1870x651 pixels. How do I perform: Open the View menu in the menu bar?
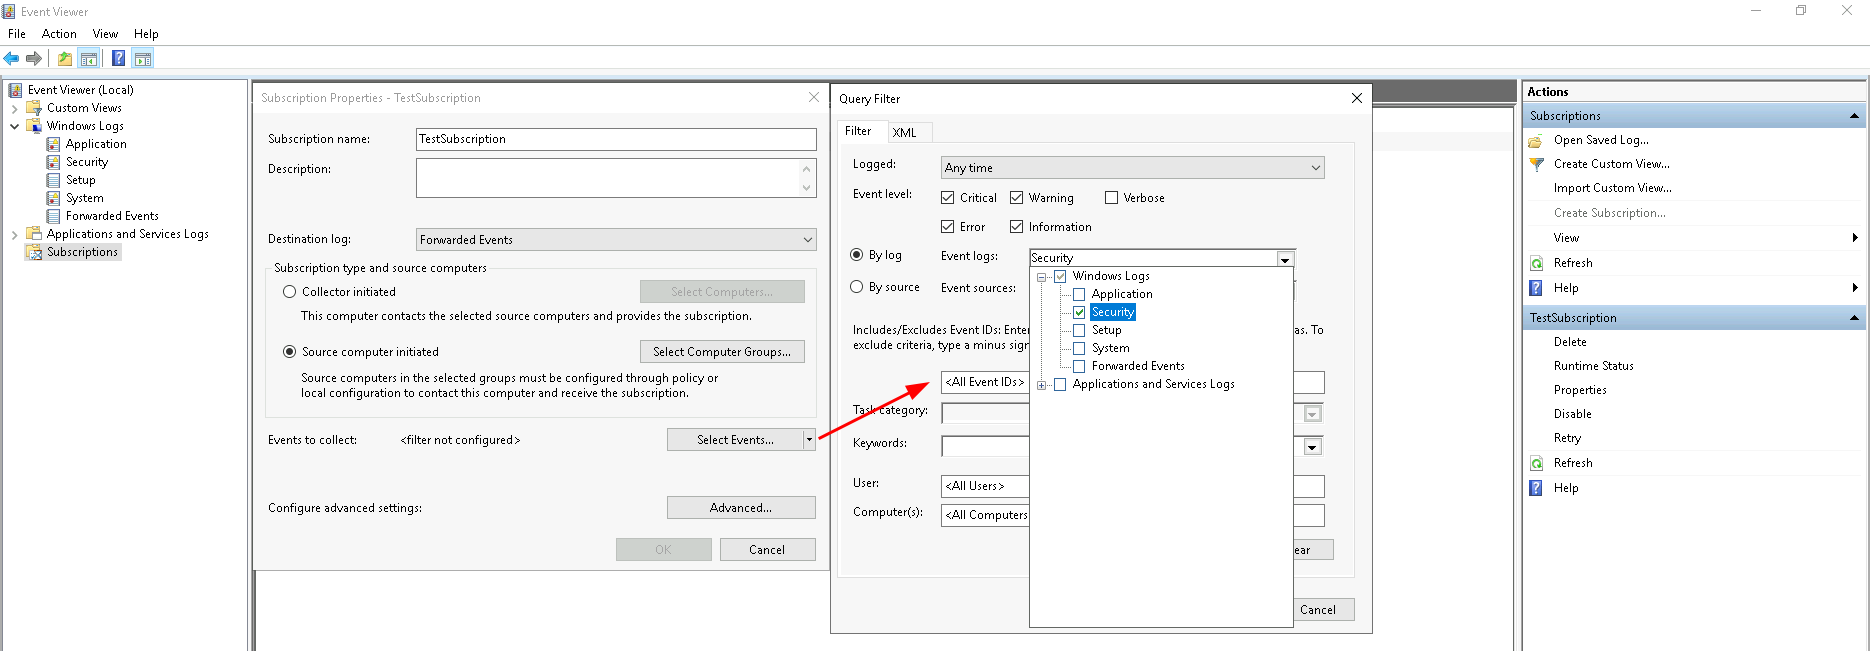tap(105, 34)
